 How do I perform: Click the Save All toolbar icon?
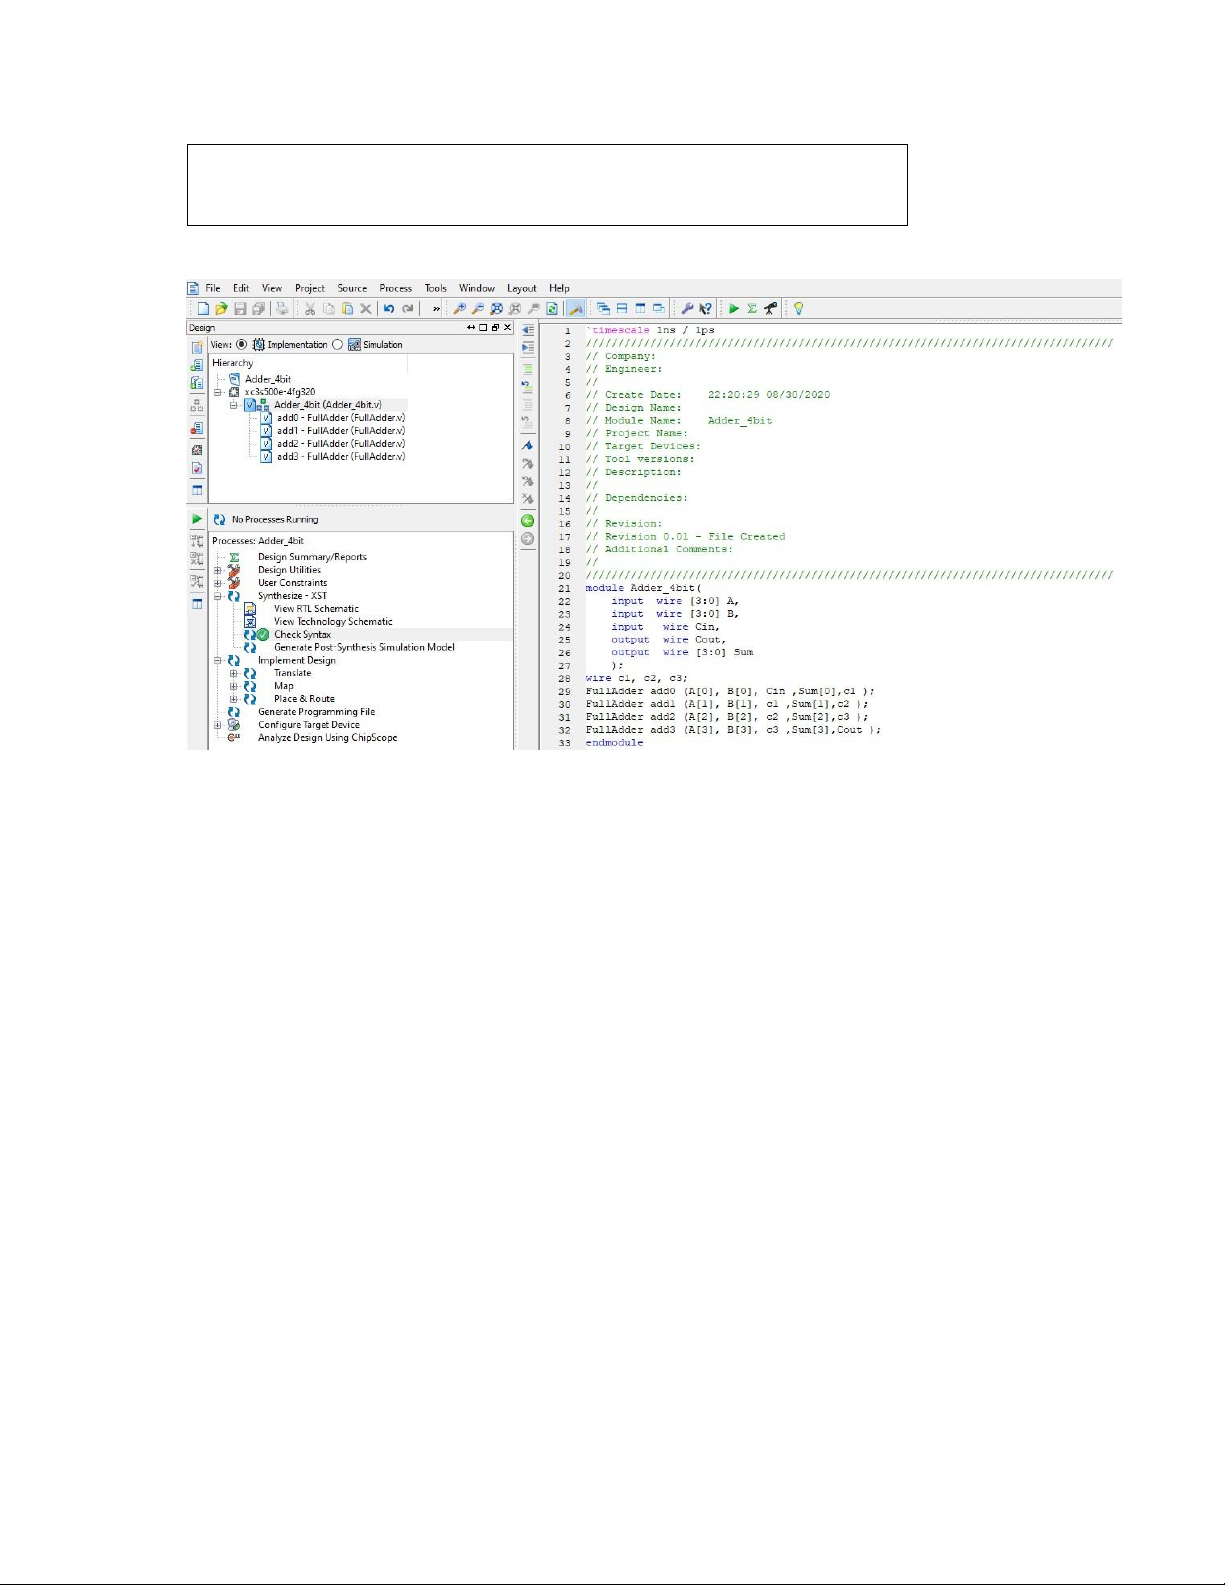[x=258, y=309]
